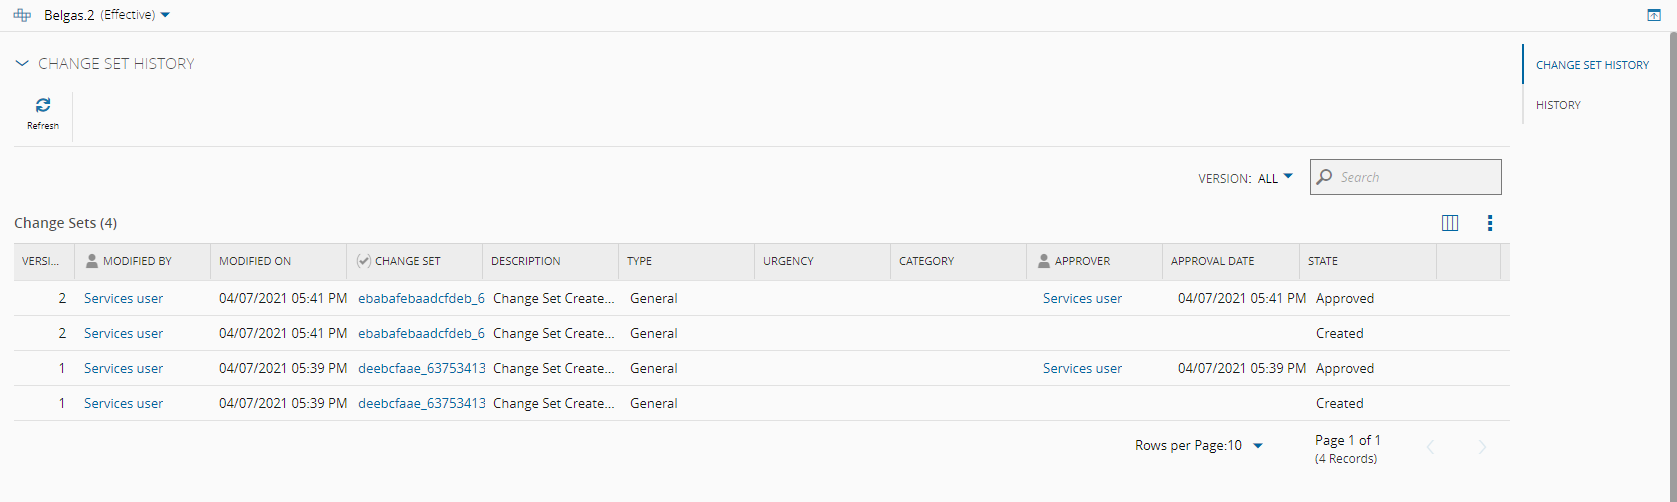
Task: Click the search magnifier icon
Action: click(1325, 177)
